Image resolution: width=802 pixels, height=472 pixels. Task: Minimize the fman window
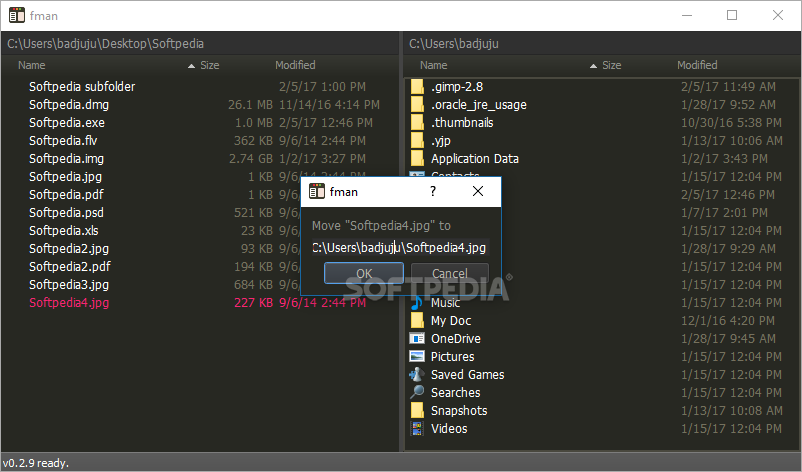tap(687, 15)
